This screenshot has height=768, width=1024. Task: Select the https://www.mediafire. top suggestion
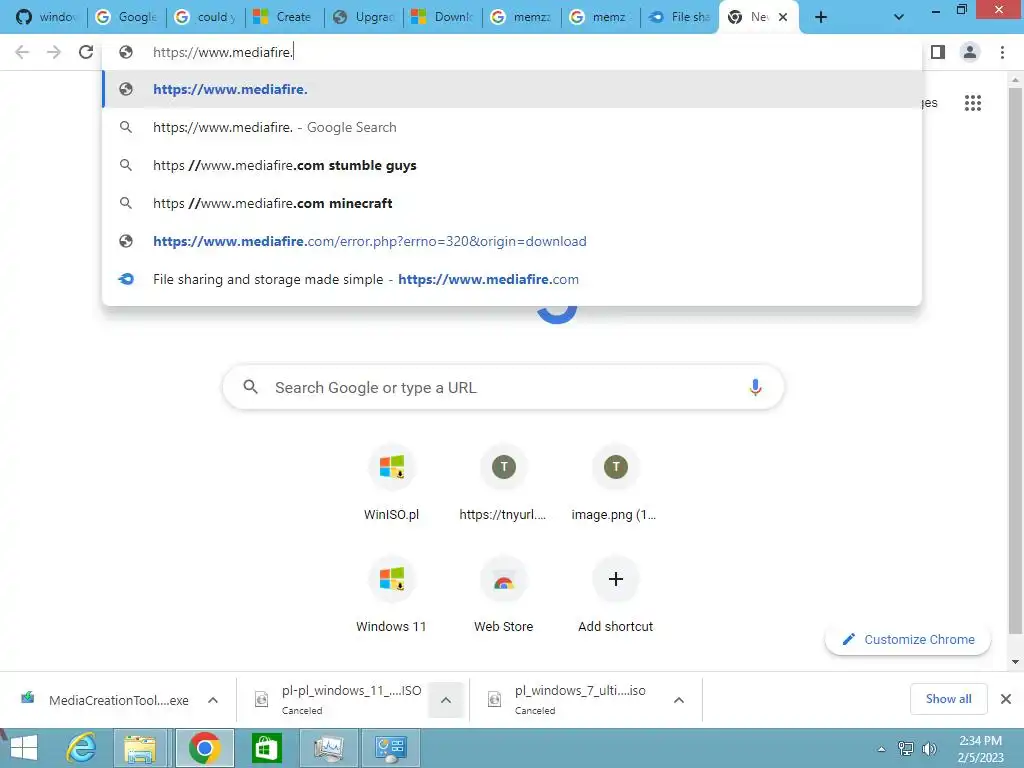[x=513, y=89]
